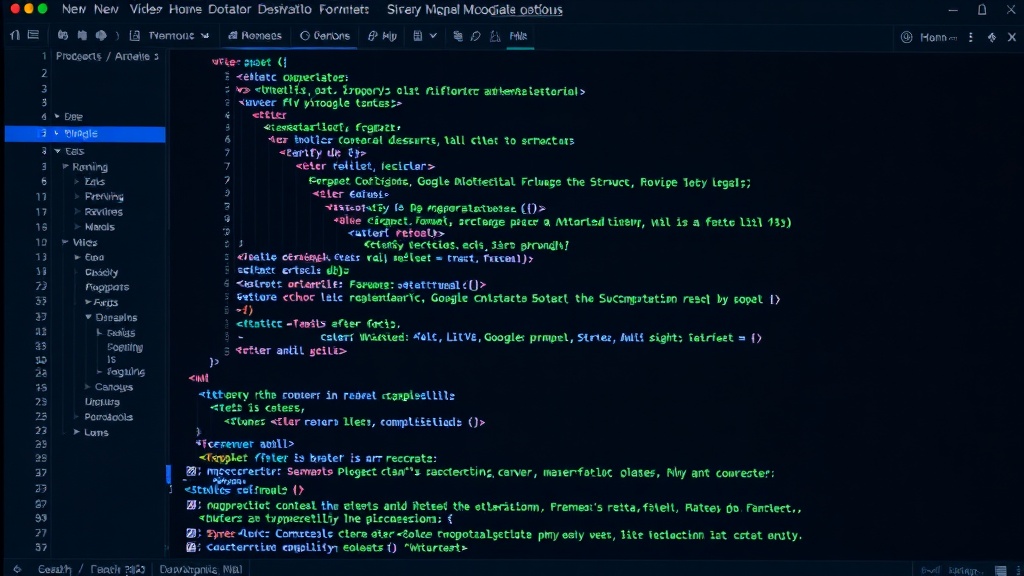Click the Cerions tab button
The width and height of the screenshot is (1024, 576).
[325, 36]
